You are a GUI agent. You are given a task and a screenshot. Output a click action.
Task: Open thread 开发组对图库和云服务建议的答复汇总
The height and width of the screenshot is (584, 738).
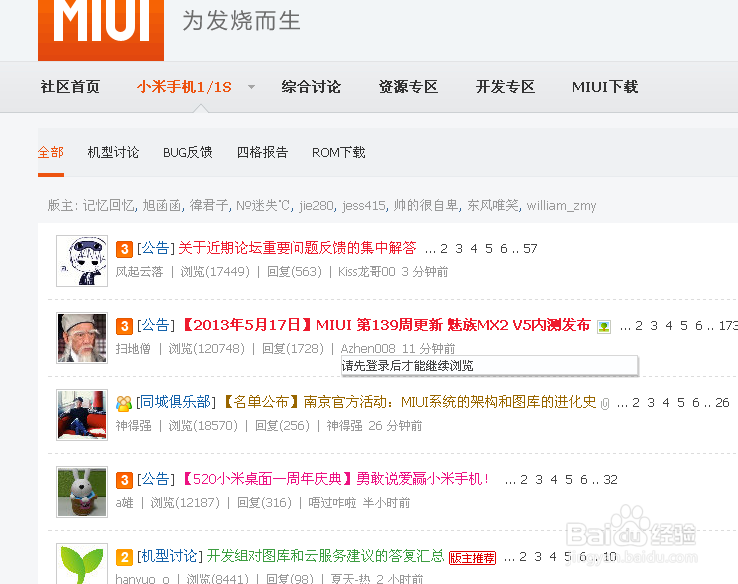tap(325, 556)
